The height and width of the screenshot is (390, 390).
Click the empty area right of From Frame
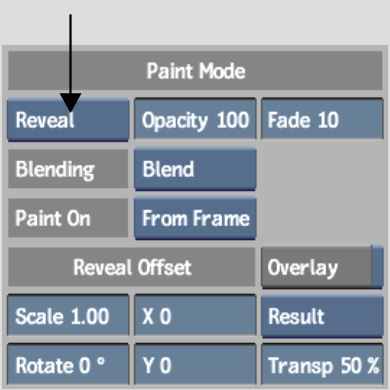pyautogui.click(x=322, y=218)
